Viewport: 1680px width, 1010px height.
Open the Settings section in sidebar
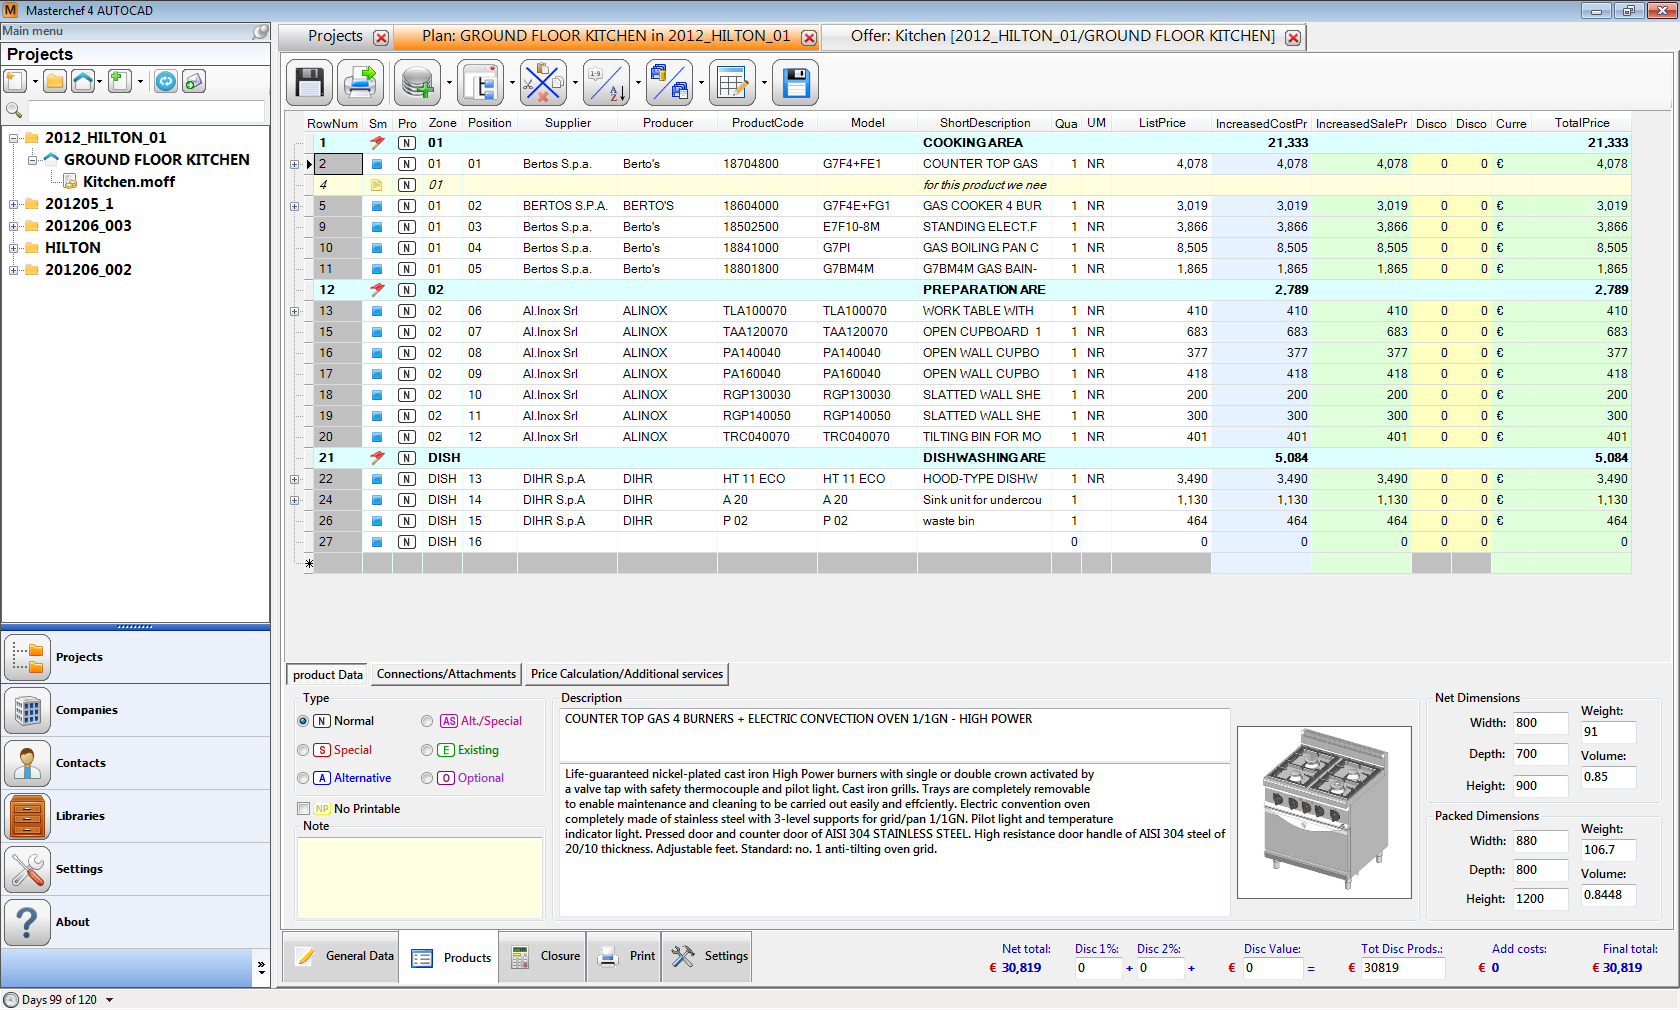[135, 869]
